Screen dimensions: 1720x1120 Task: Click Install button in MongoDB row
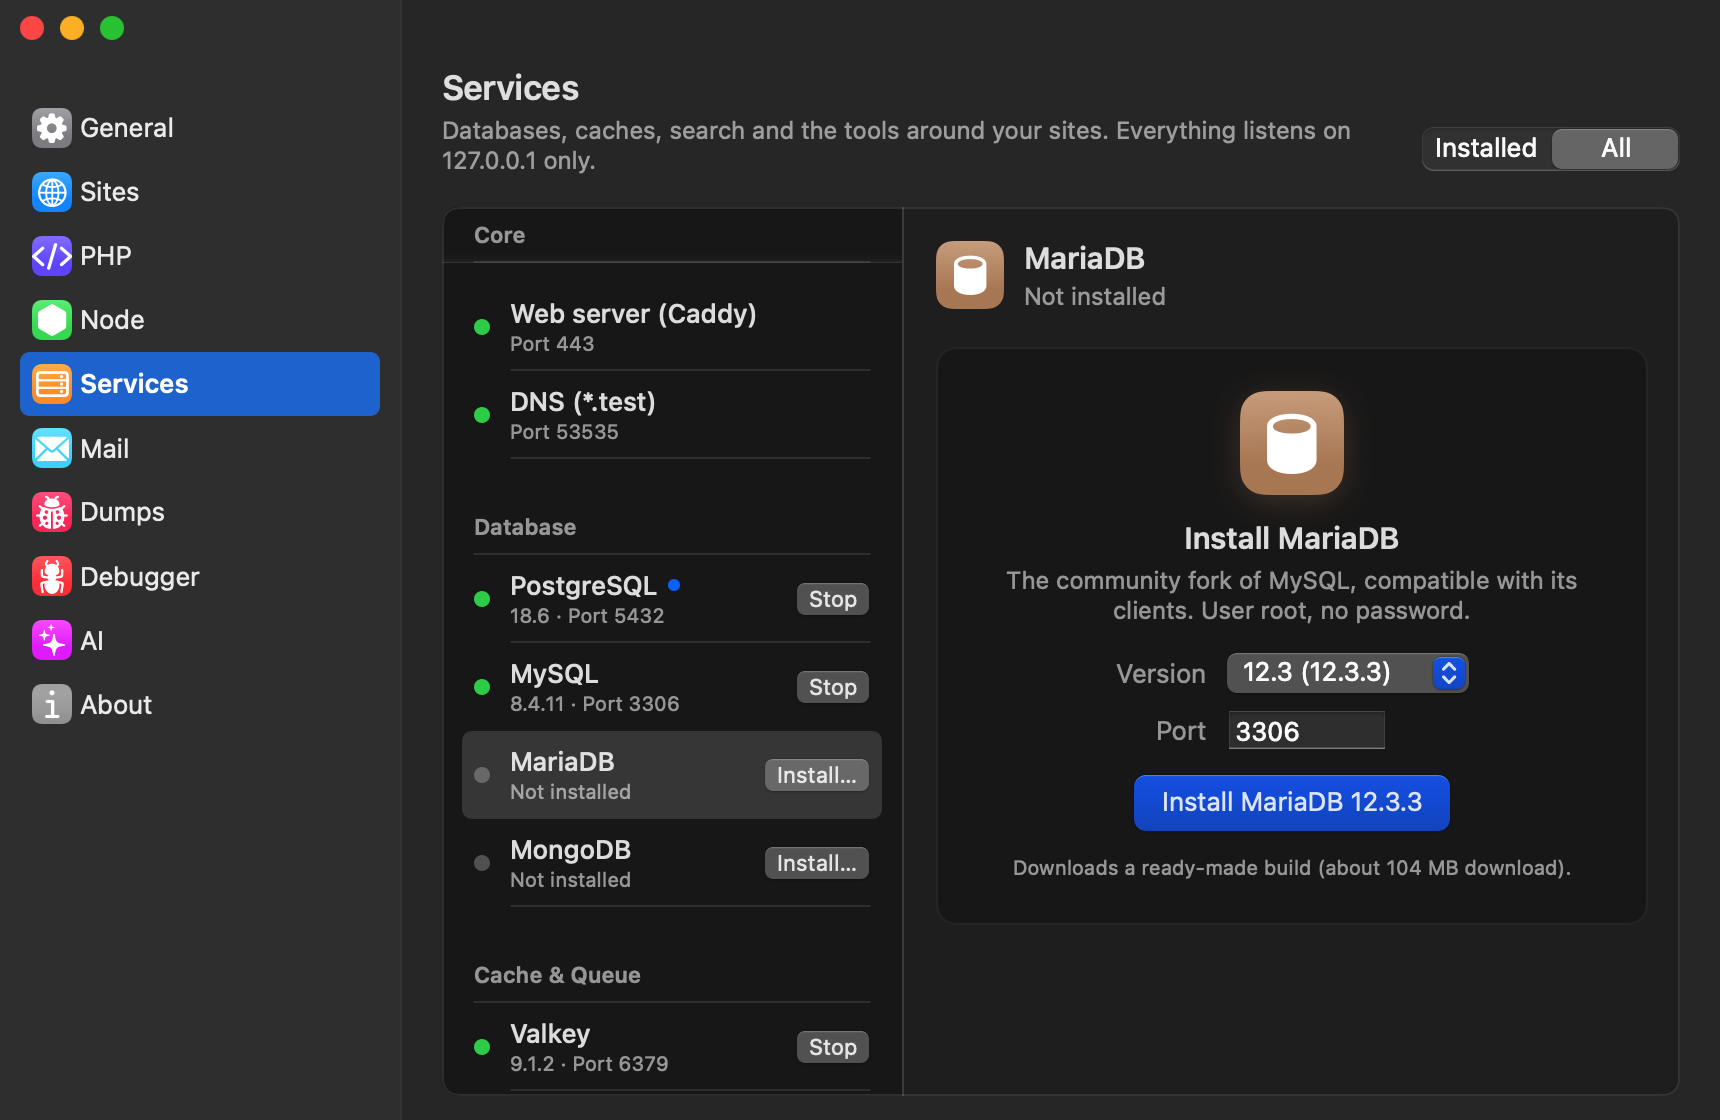click(817, 863)
